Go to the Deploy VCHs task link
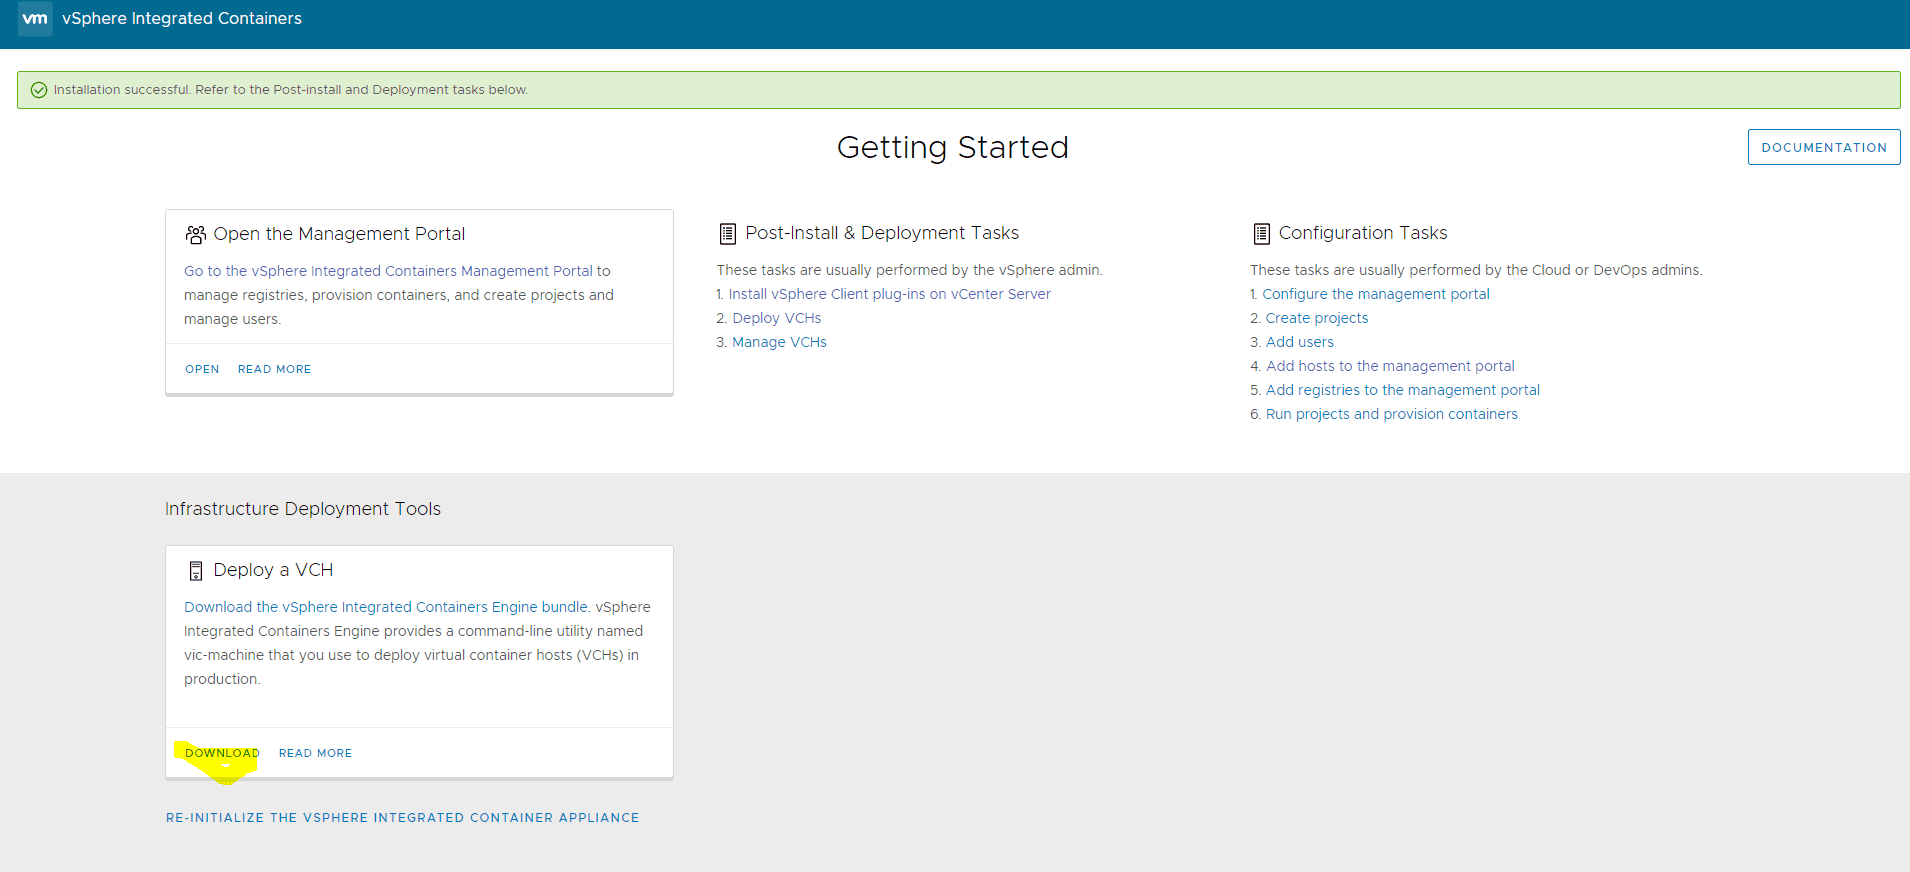The image size is (1910, 872). click(776, 318)
